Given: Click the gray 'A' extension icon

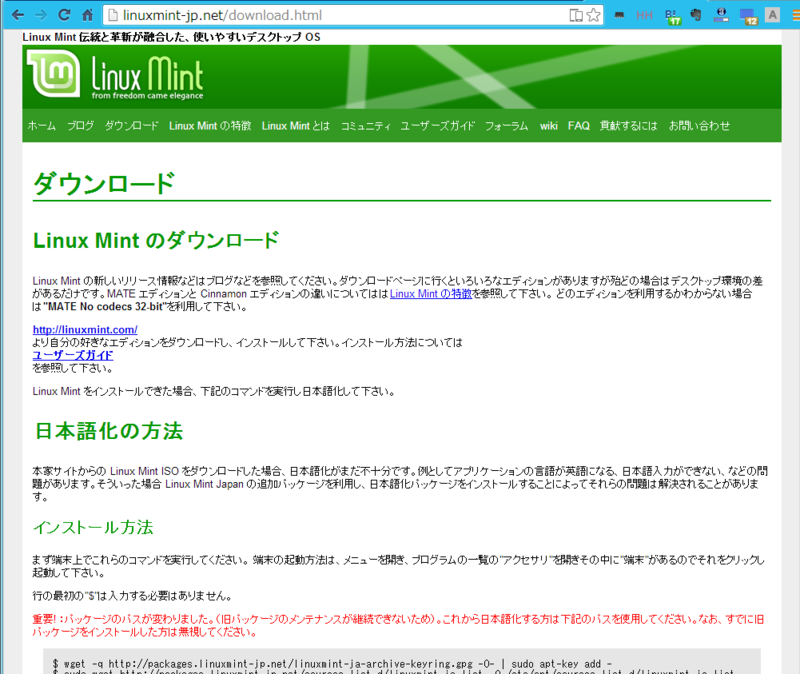Looking at the screenshot, I should click(772, 15).
